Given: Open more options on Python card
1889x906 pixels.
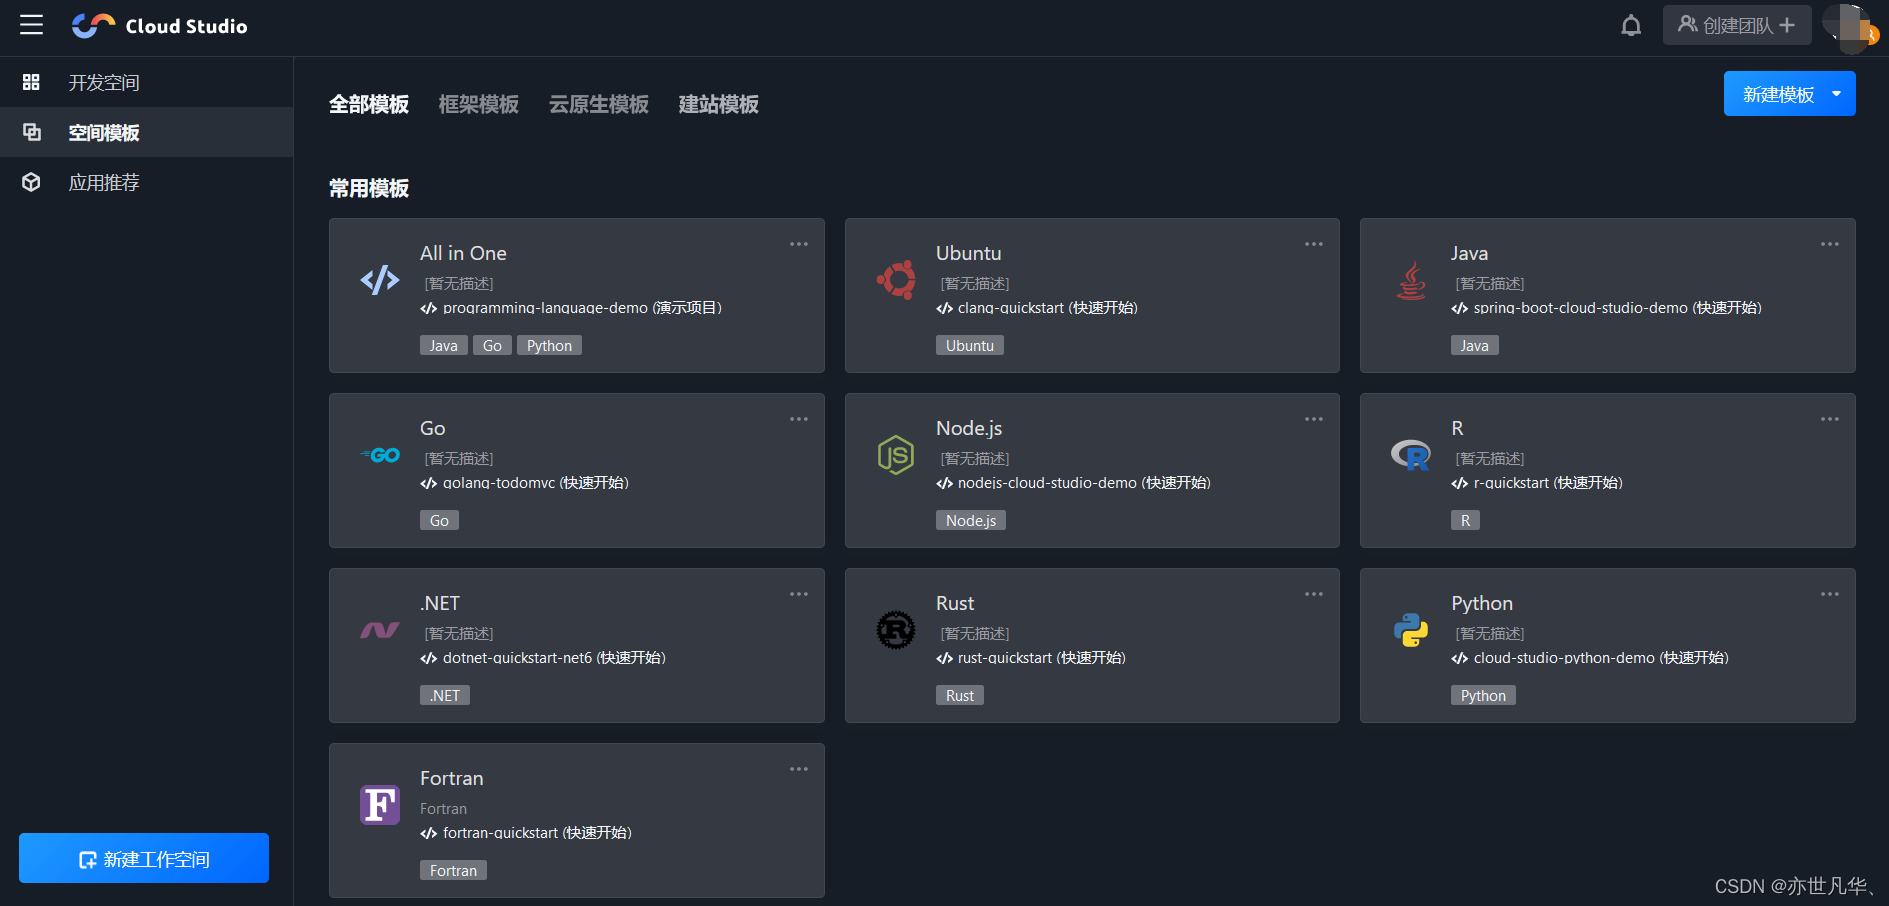Looking at the screenshot, I should [x=1830, y=594].
